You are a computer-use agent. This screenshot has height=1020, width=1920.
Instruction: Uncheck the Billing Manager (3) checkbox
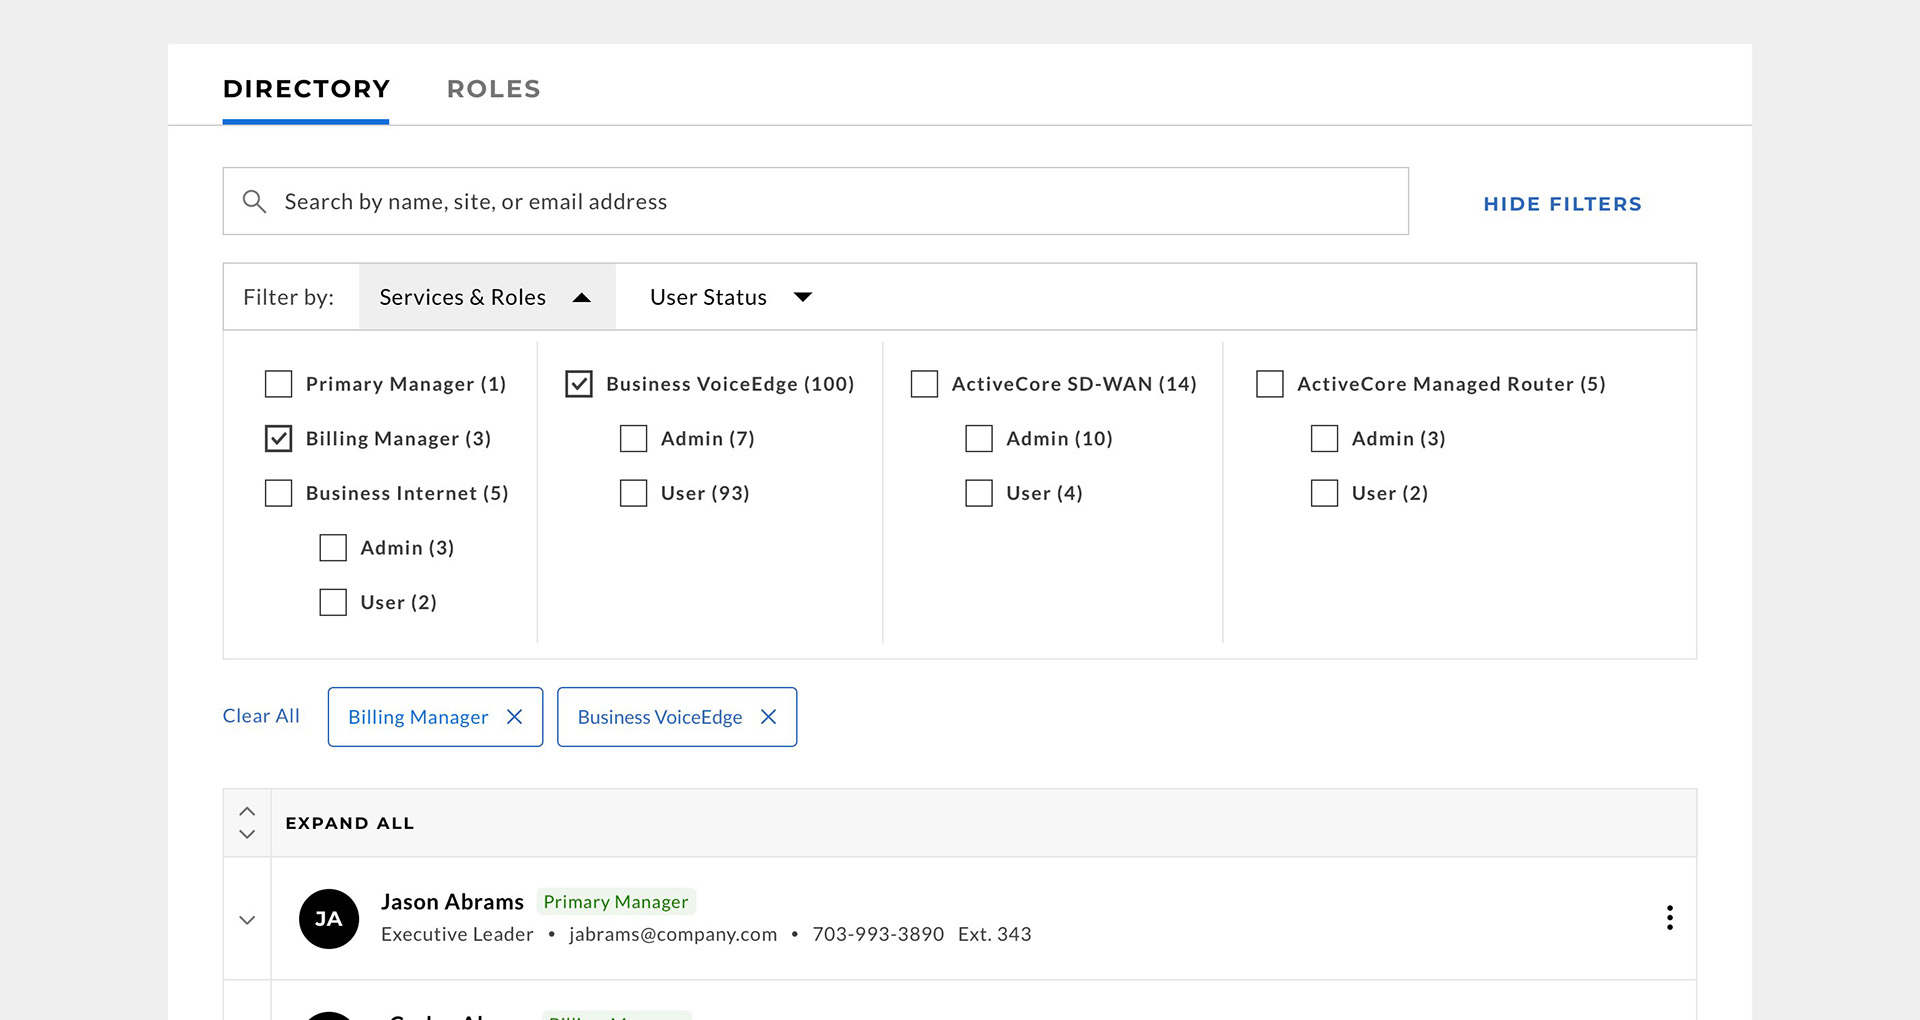click(x=278, y=439)
